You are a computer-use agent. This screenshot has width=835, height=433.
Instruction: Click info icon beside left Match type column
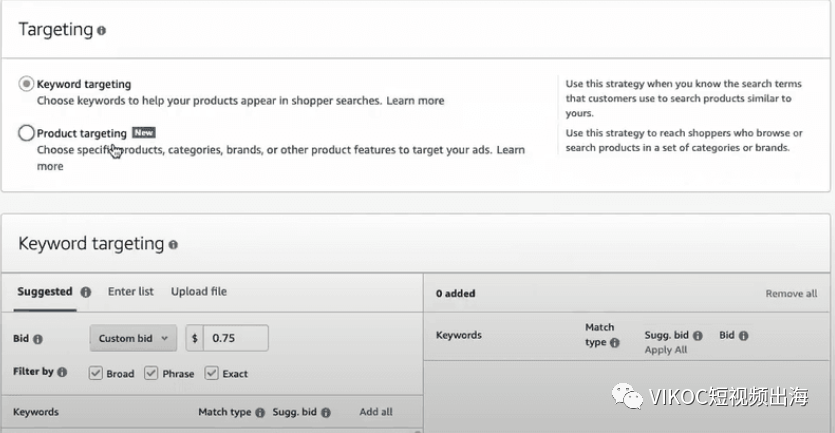click(260, 412)
